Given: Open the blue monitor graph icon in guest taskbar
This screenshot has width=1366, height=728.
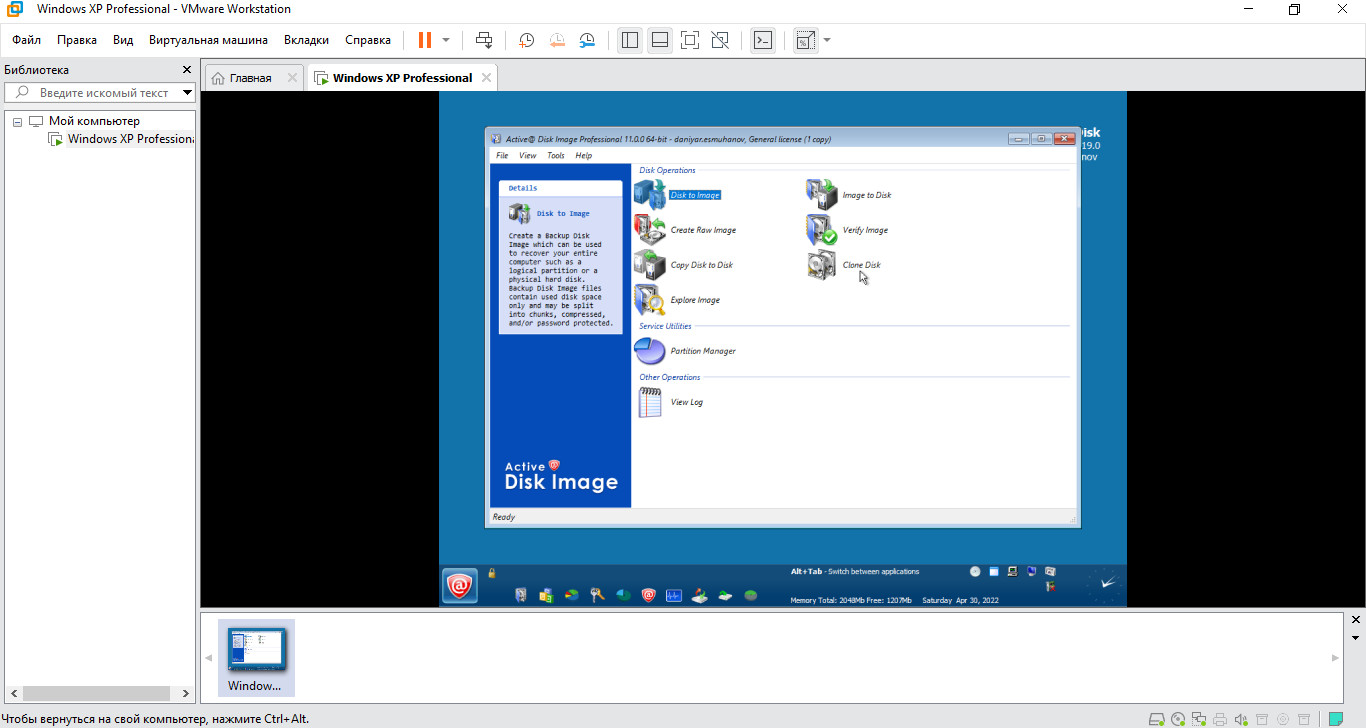Looking at the screenshot, I should 674,595.
